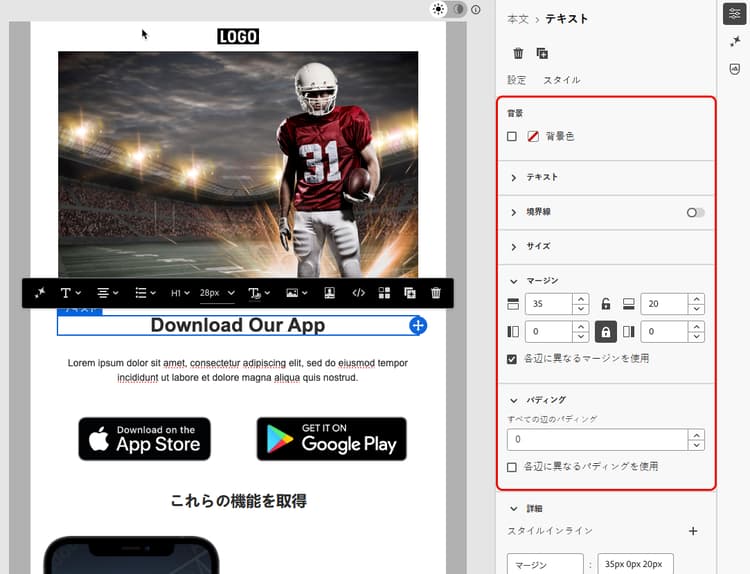Increase the right margin value

pyautogui.click(x=696, y=327)
